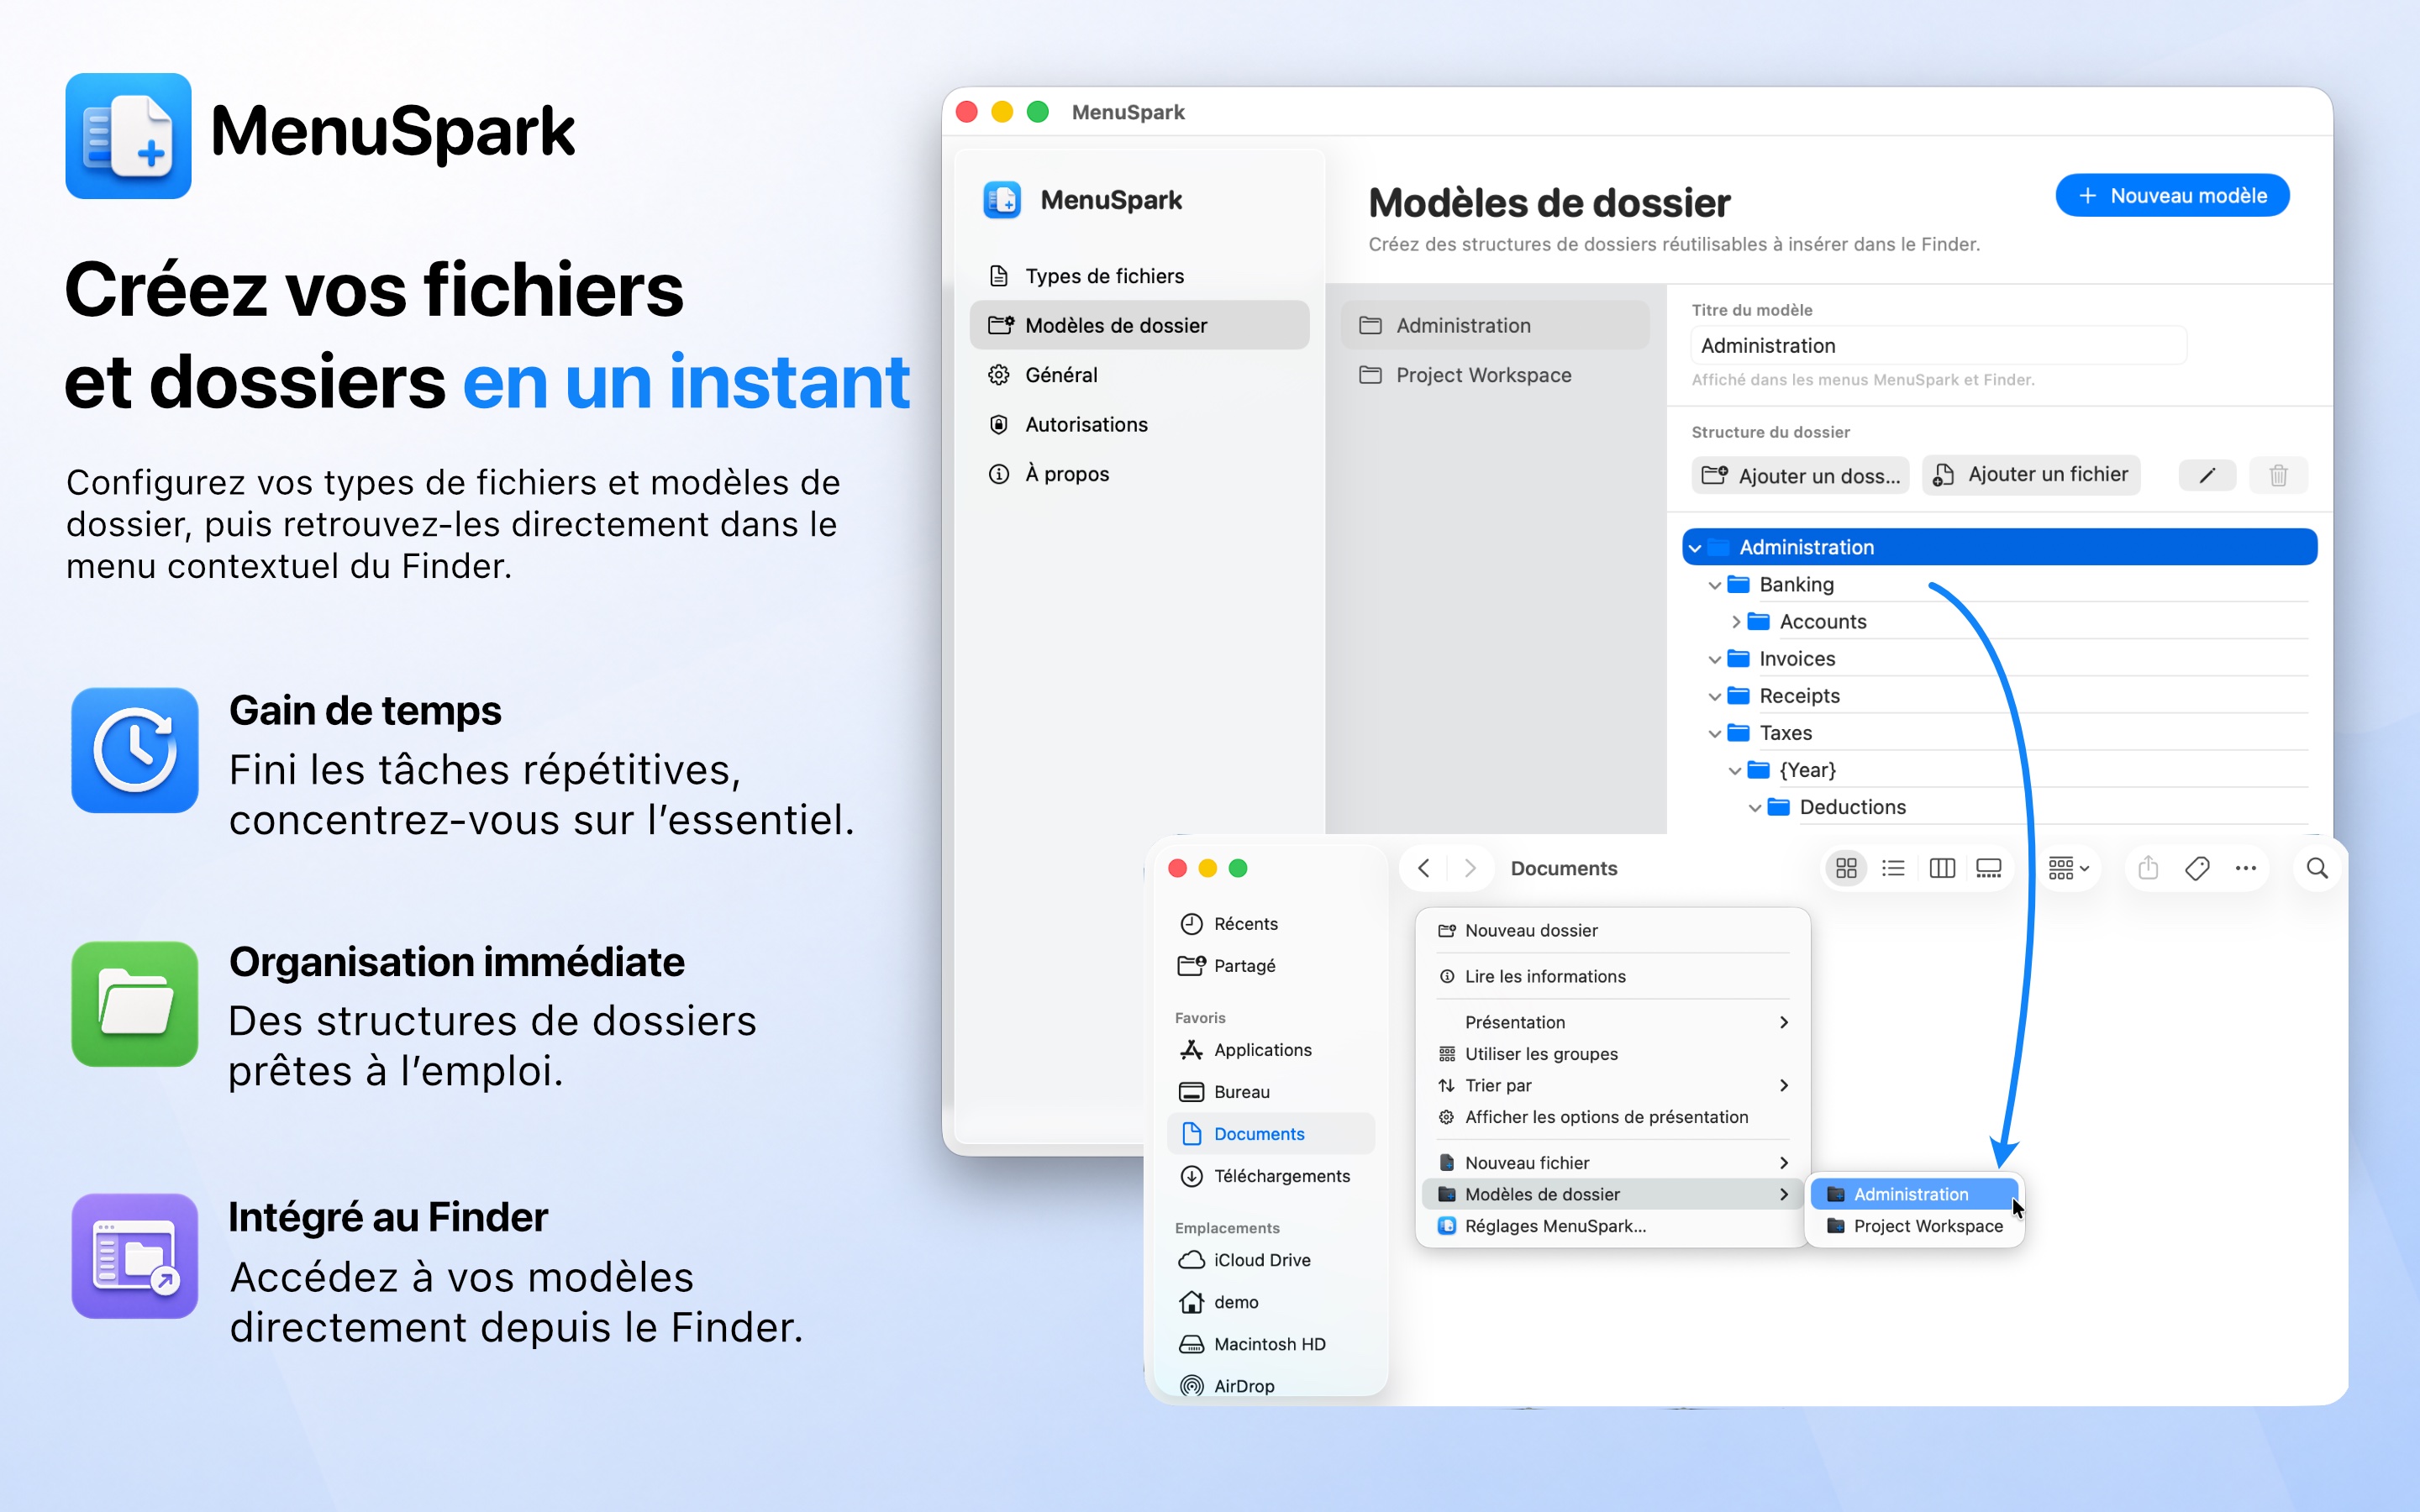Image resolution: width=2420 pixels, height=1512 pixels.
Task: Click the Titre du modèle text field
Action: (x=1938, y=346)
